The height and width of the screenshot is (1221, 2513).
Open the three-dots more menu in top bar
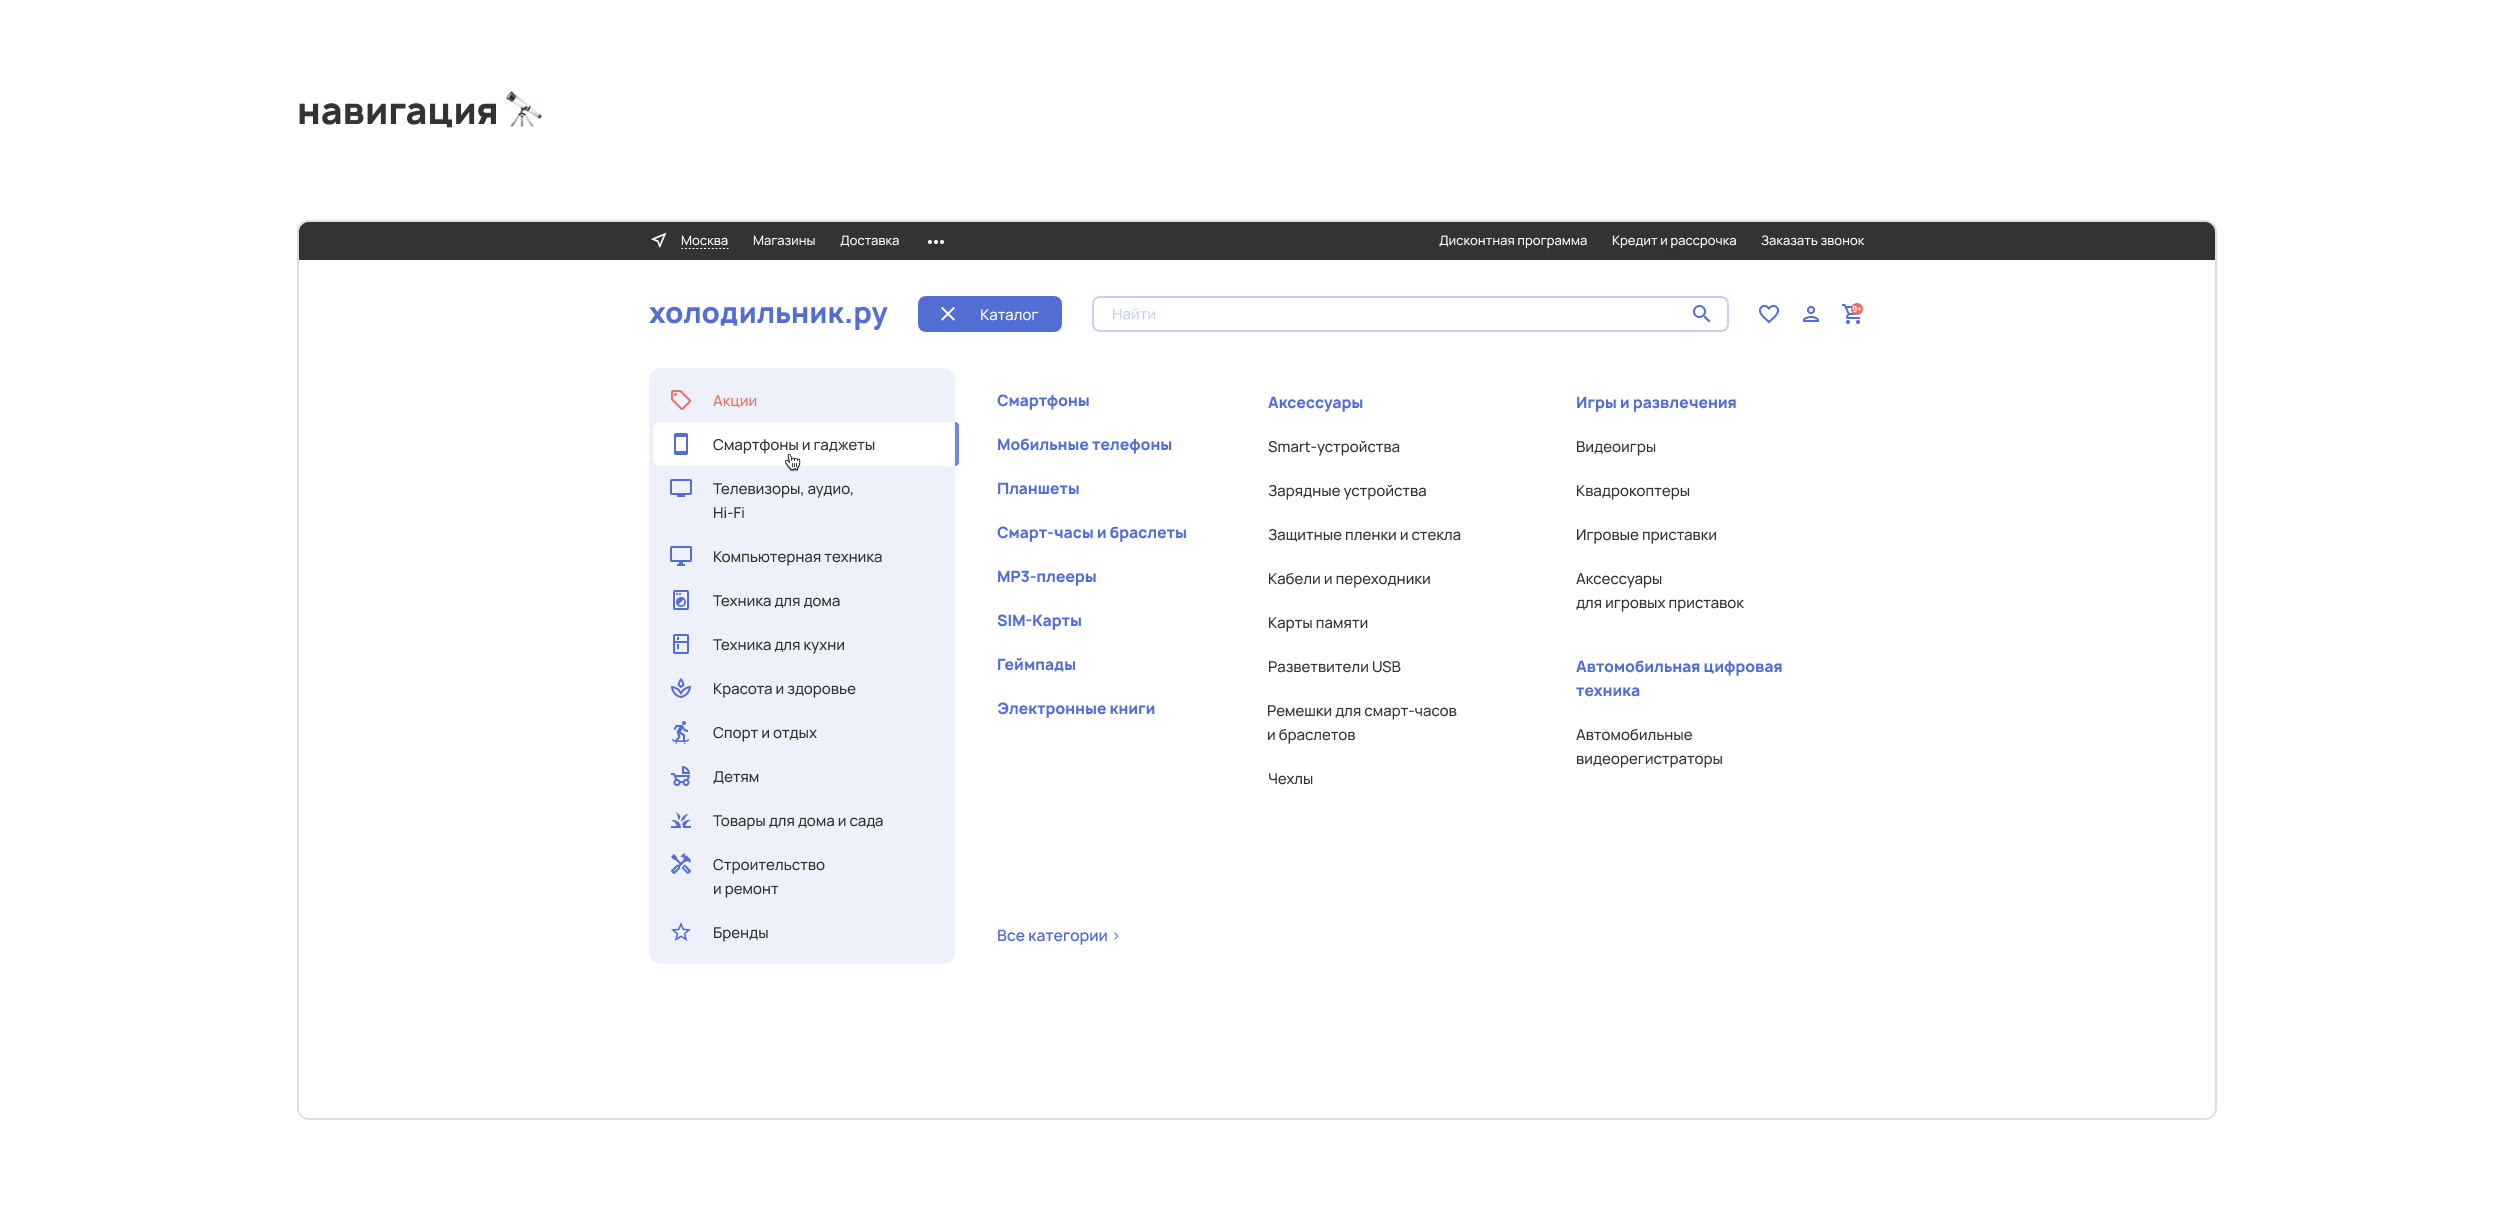click(936, 242)
